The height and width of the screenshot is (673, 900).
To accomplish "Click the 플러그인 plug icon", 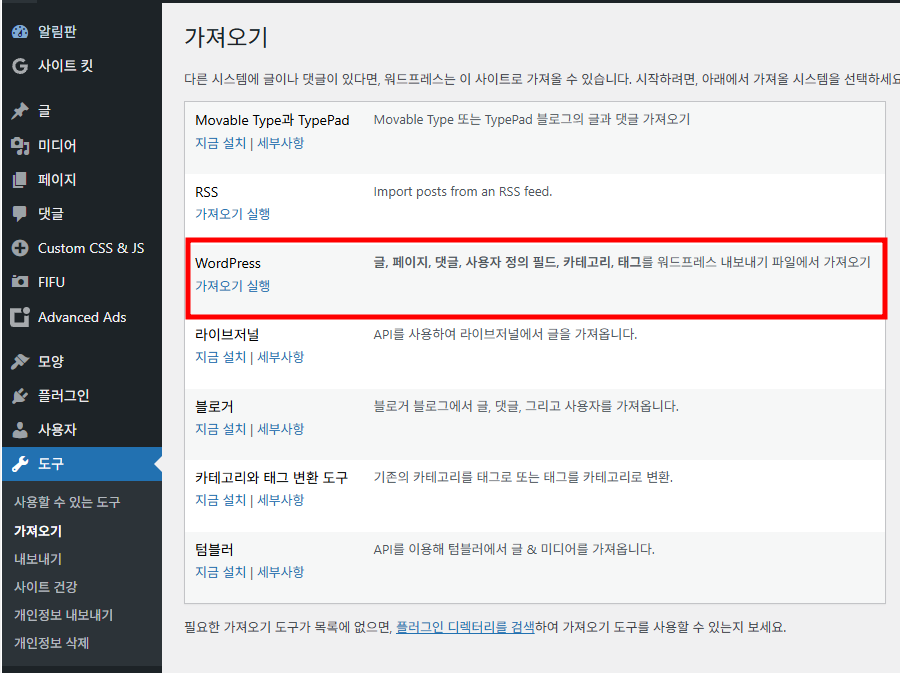I will pyautogui.click(x=20, y=395).
